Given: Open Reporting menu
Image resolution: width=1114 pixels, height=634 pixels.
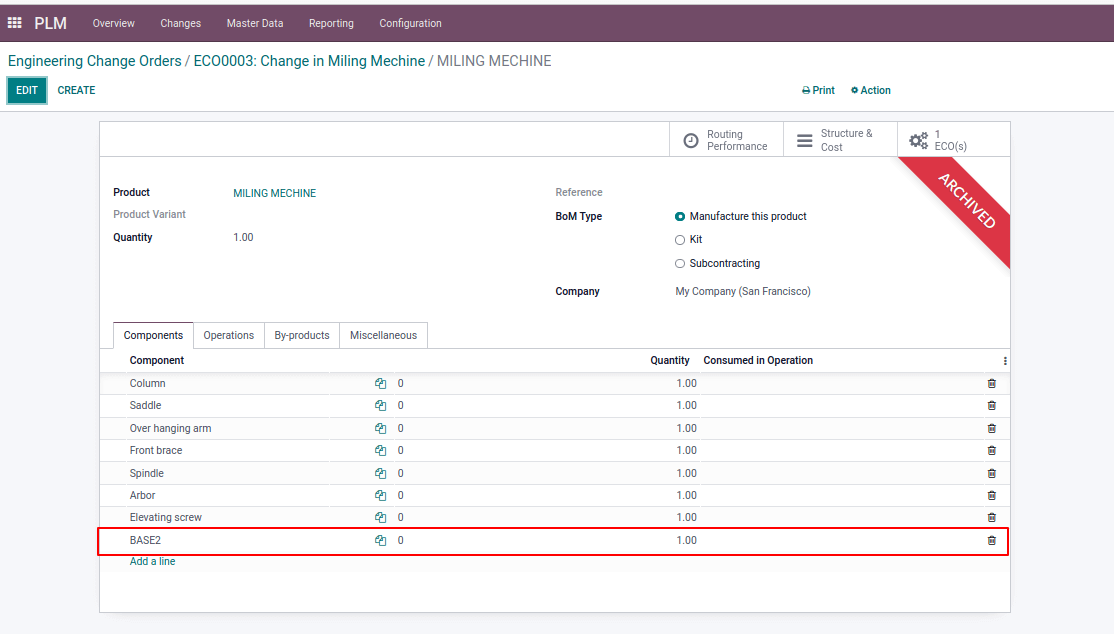Looking at the screenshot, I should click(x=331, y=23).
